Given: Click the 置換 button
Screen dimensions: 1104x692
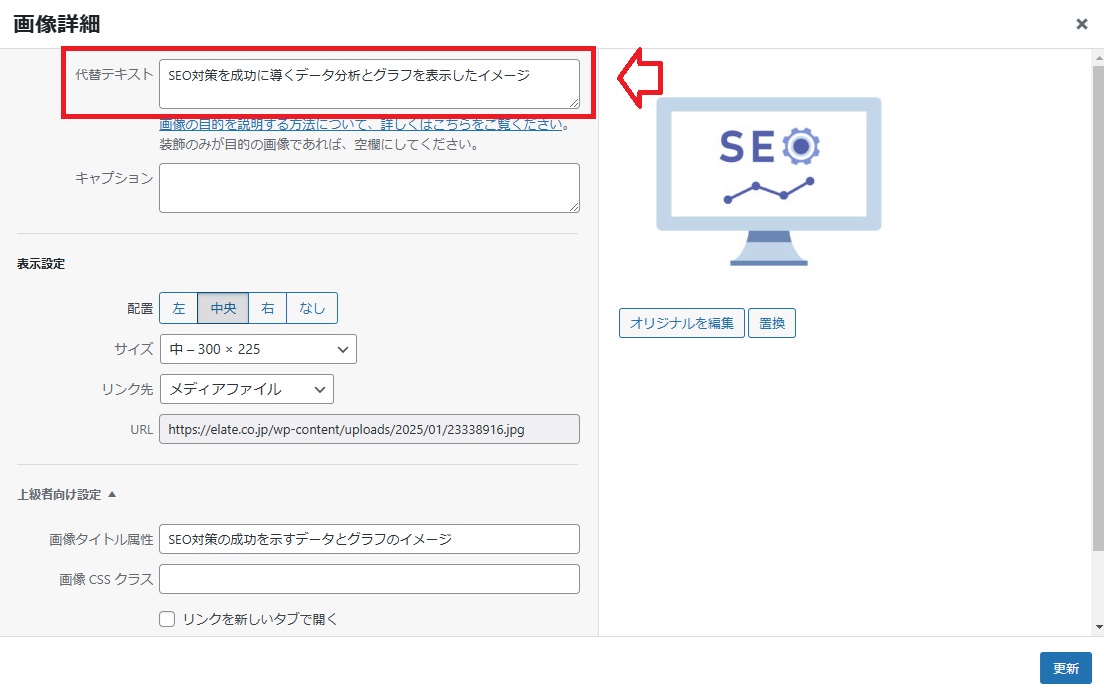Looking at the screenshot, I should click(x=771, y=323).
